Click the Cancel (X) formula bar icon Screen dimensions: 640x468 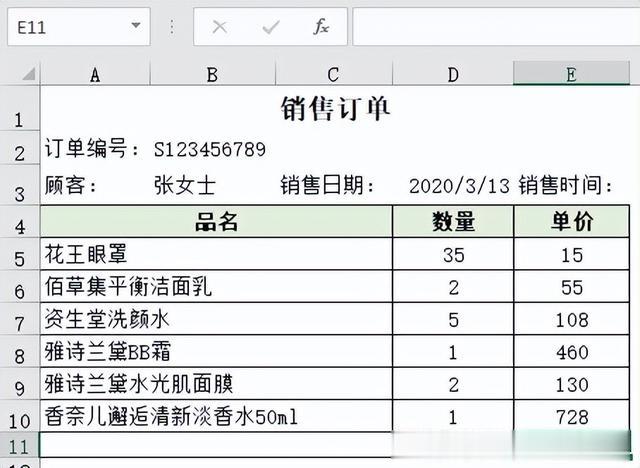coord(220,27)
